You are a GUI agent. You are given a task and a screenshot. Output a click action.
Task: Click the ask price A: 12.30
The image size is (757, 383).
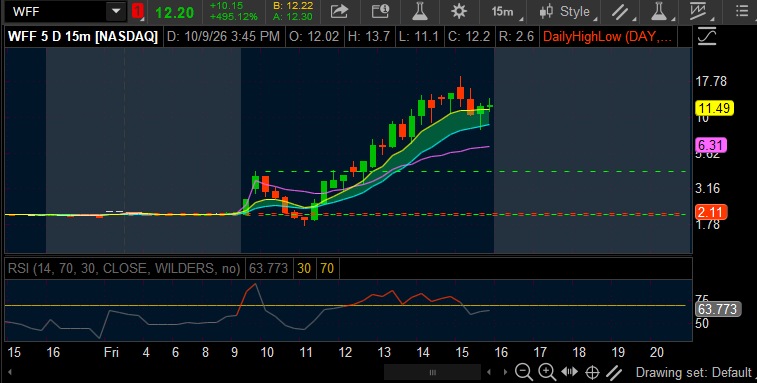point(293,17)
